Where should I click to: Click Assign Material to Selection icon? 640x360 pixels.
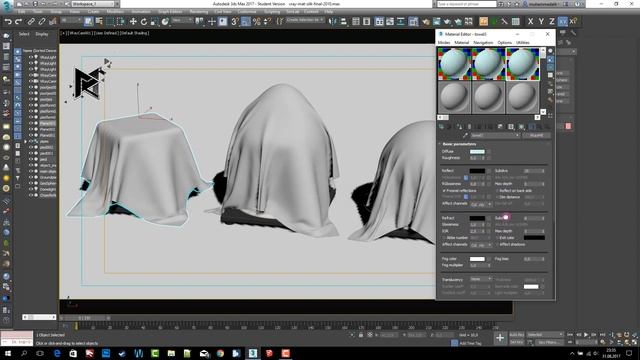459,127
